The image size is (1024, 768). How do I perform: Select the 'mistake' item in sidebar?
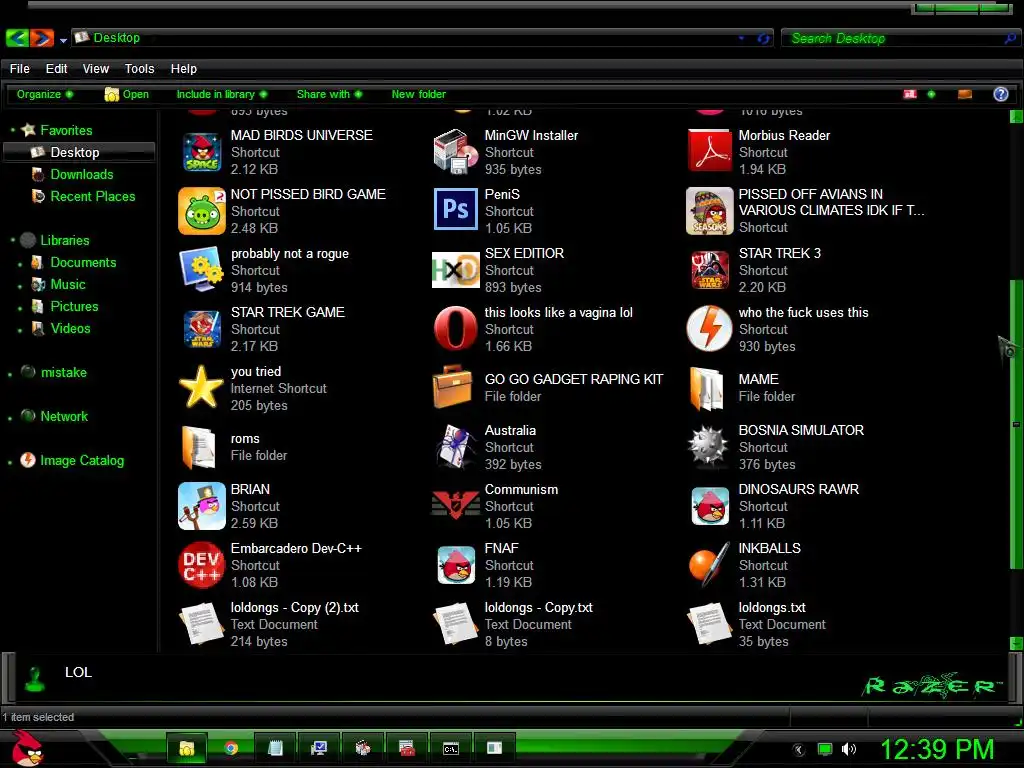[63, 372]
